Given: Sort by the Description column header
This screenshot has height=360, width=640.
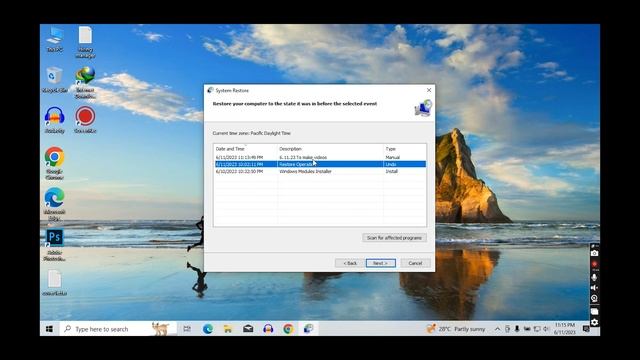Looking at the screenshot, I should [x=330, y=149].
